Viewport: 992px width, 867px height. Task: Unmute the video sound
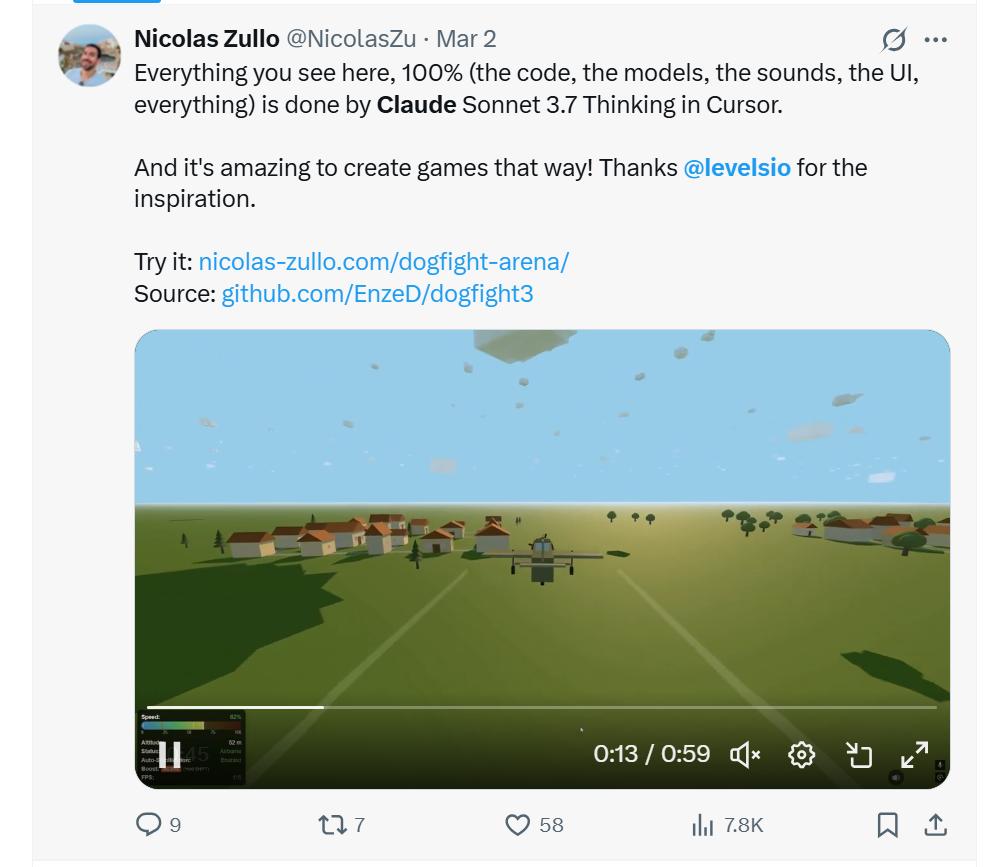point(745,754)
